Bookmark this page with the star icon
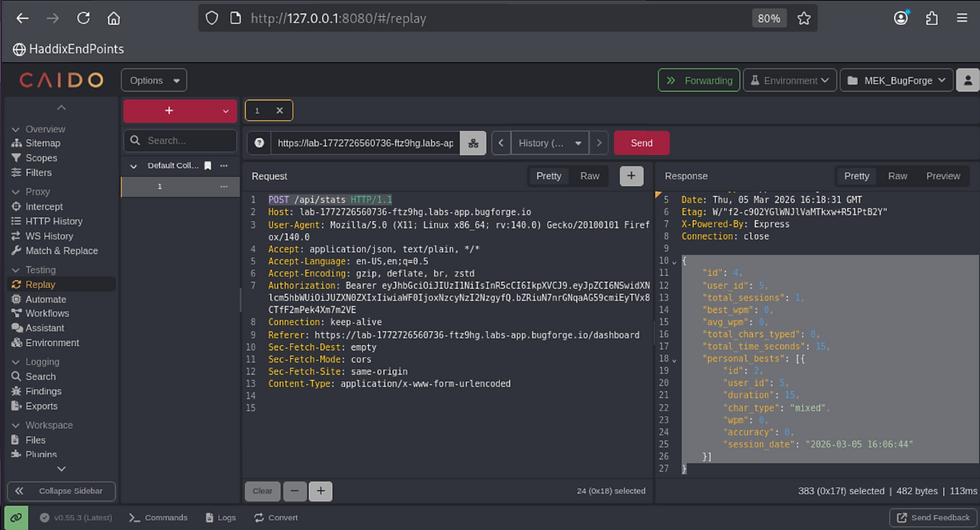 (x=804, y=18)
